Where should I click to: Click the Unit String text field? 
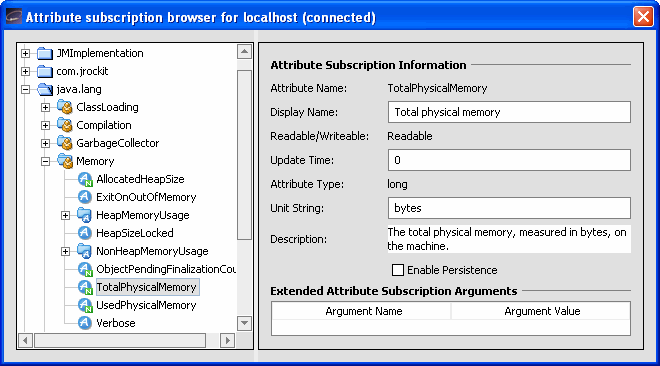click(509, 208)
